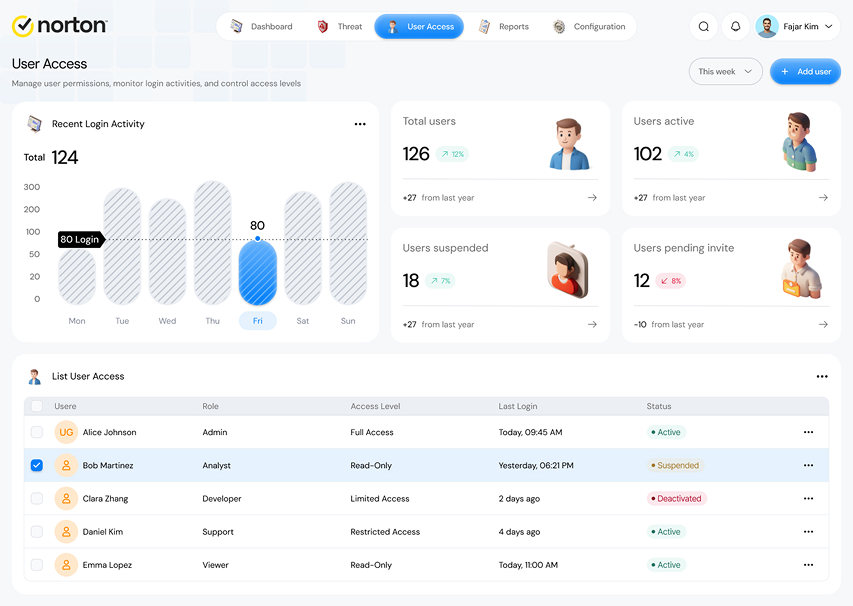Open the Reports tab
The width and height of the screenshot is (853, 606).
[504, 27]
